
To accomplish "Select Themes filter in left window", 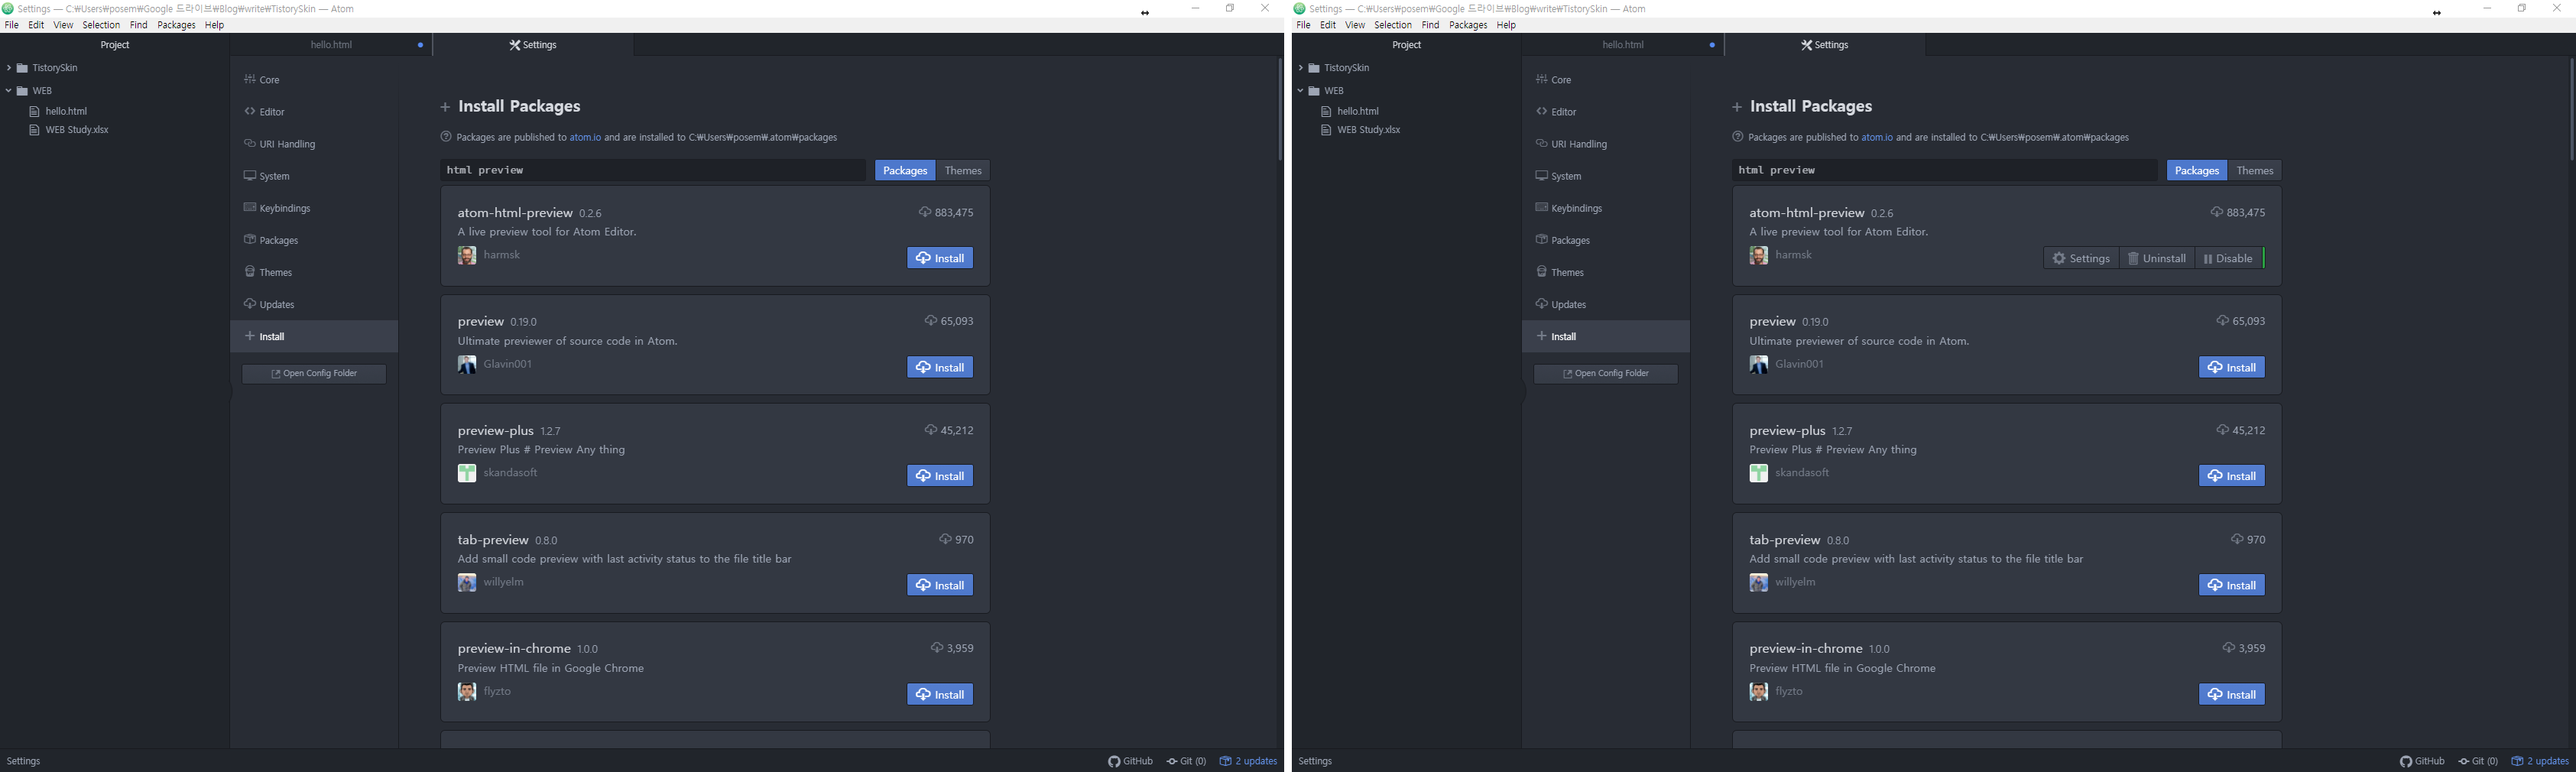I will coord(964,171).
